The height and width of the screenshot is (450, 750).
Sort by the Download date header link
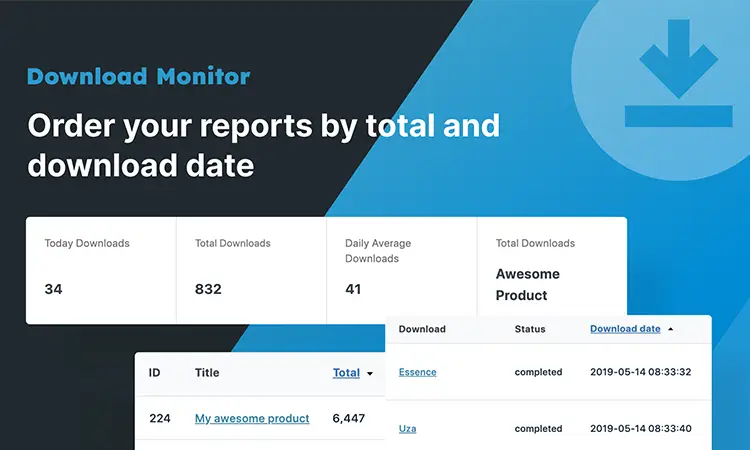(x=625, y=329)
